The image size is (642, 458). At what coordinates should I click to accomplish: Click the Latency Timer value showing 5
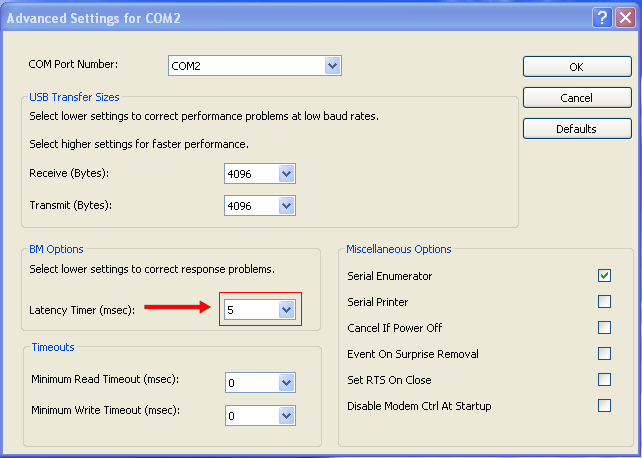click(x=249, y=311)
